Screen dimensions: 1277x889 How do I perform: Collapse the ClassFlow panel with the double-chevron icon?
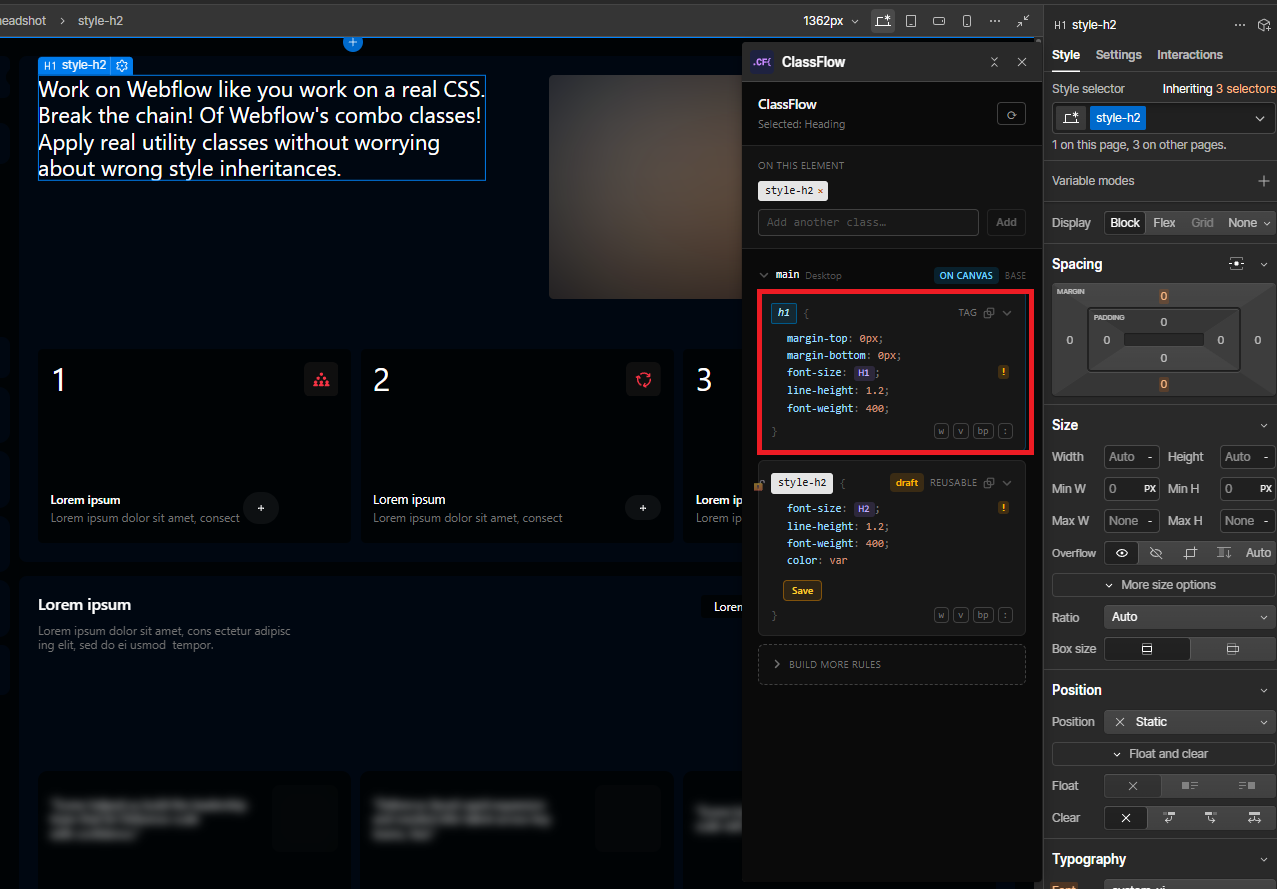point(994,62)
